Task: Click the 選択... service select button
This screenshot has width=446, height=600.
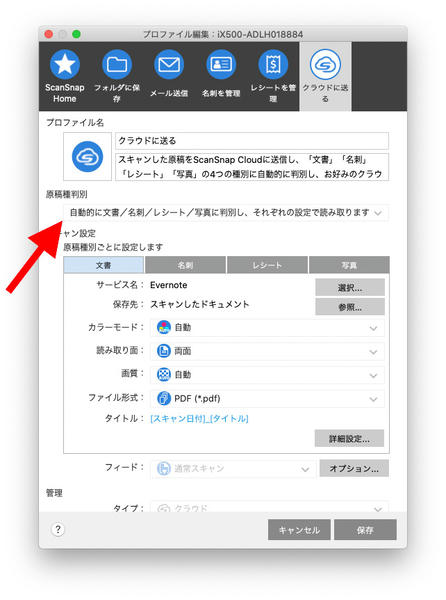Action: pyautogui.click(x=350, y=287)
